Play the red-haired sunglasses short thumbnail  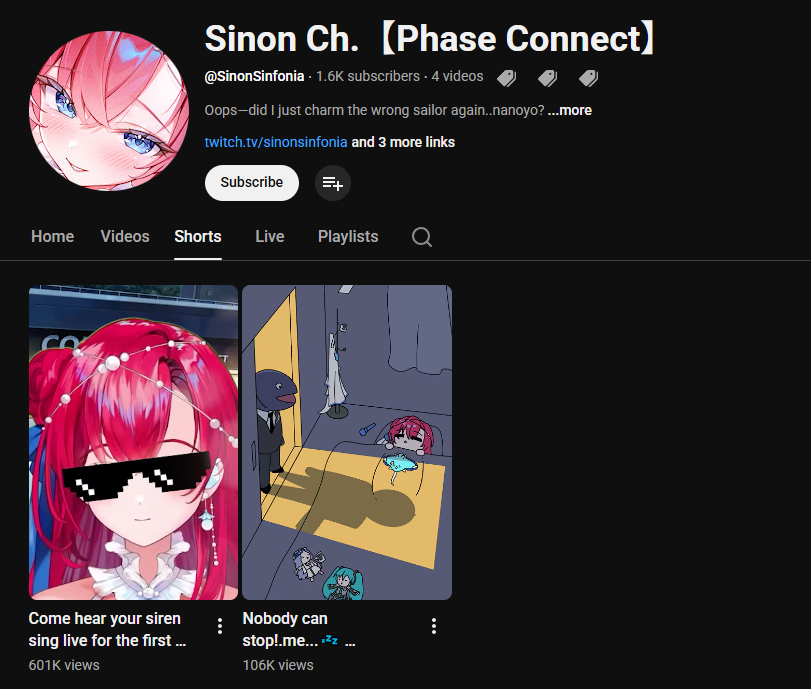133,442
